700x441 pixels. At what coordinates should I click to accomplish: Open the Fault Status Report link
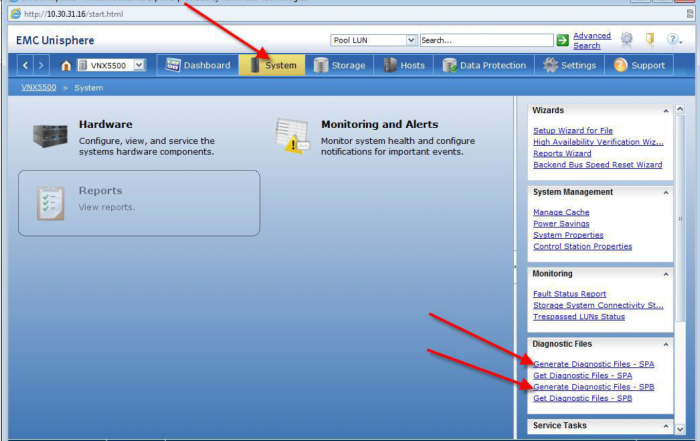coord(569,294)
